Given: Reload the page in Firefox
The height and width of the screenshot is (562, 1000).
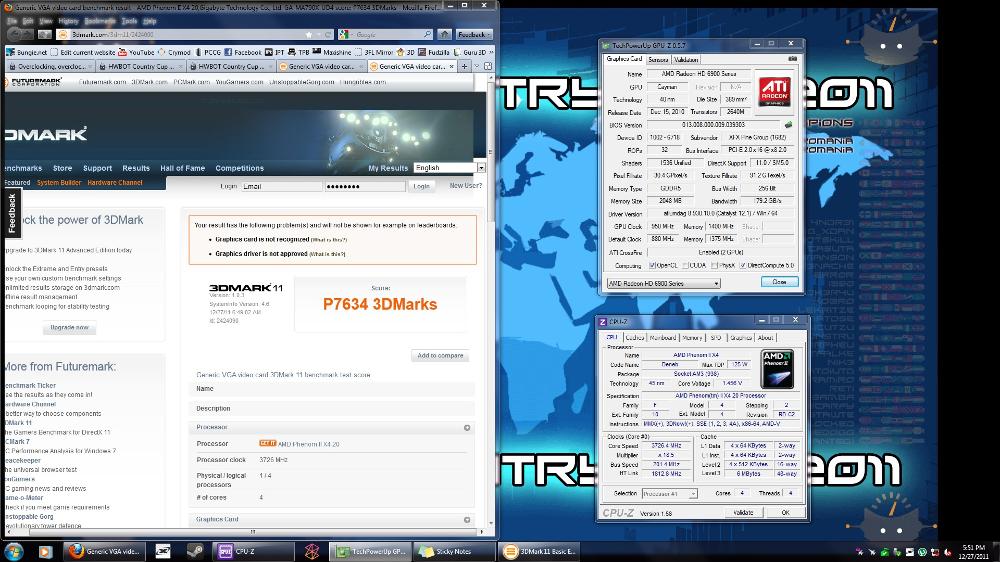Looking at the screenshot, I should coord(328,34).
